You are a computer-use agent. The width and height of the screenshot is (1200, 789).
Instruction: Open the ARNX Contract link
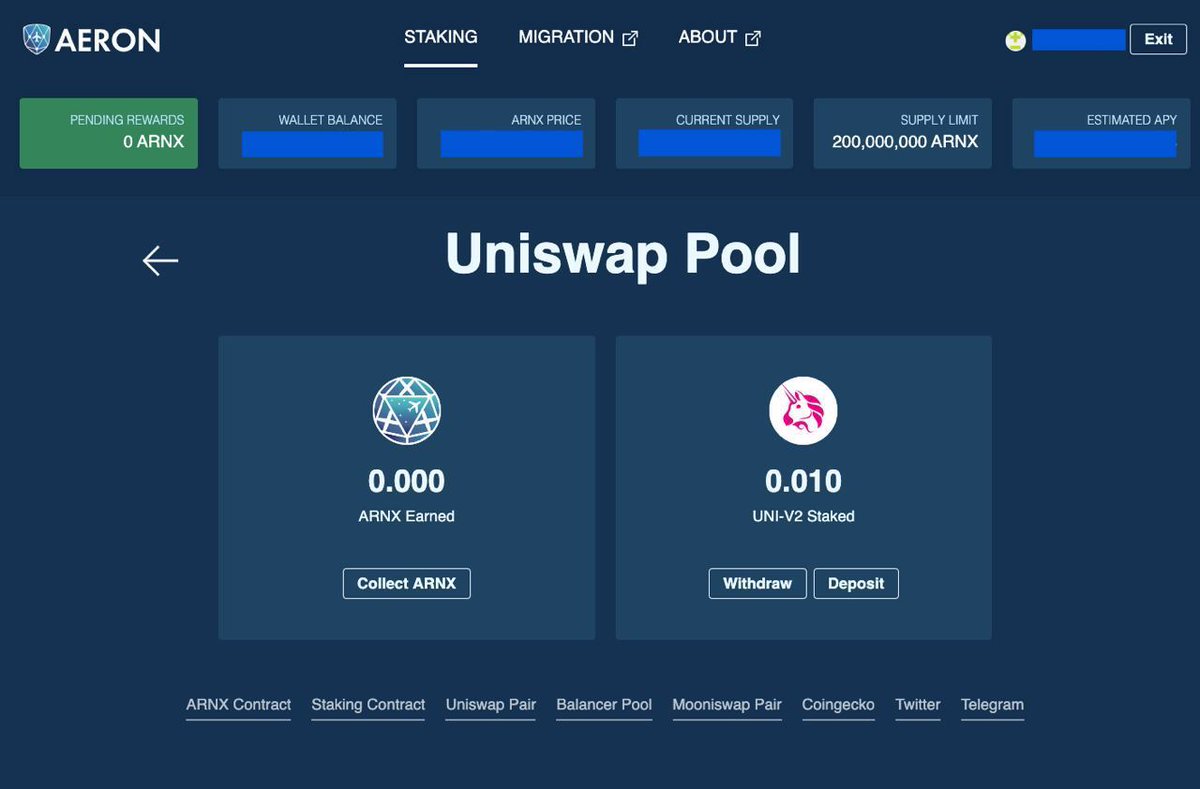point(238,705)
